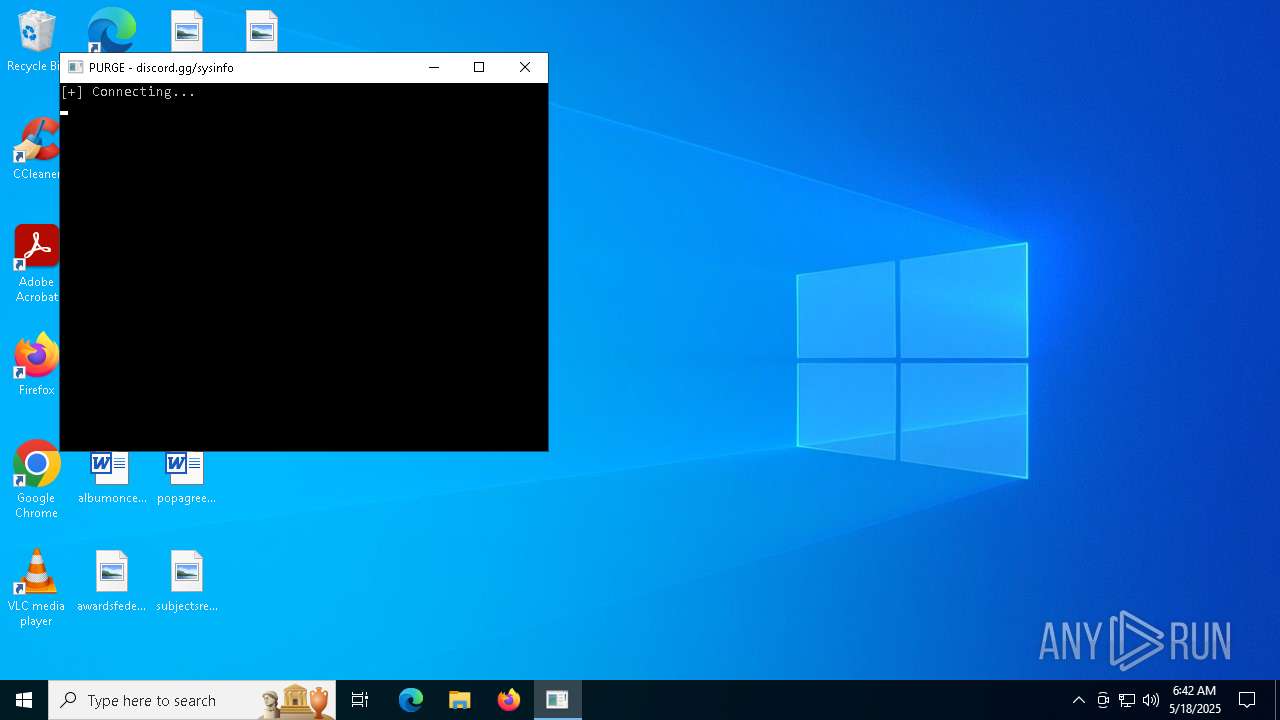Click the PURGE console taskbar button
This screenshot has width=1280, height=720.
click(557, 700)
